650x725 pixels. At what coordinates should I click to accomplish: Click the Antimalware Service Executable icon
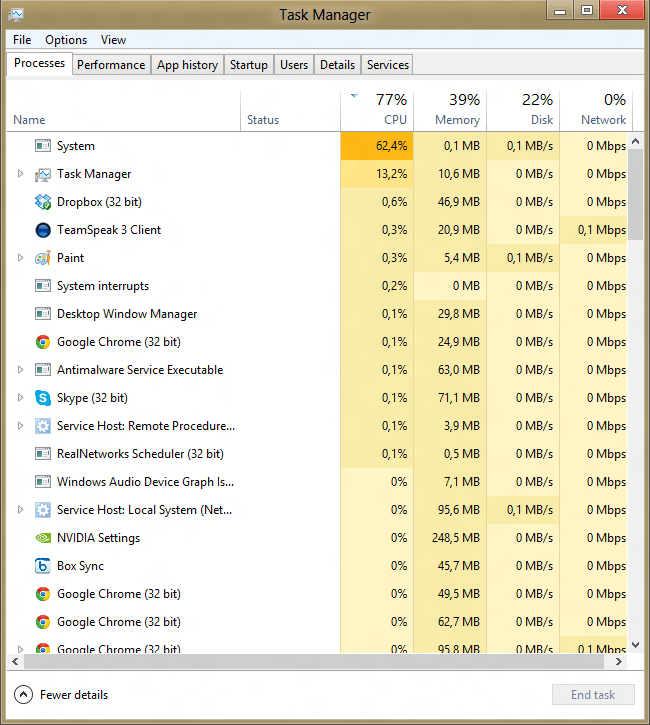click(43, 370)
